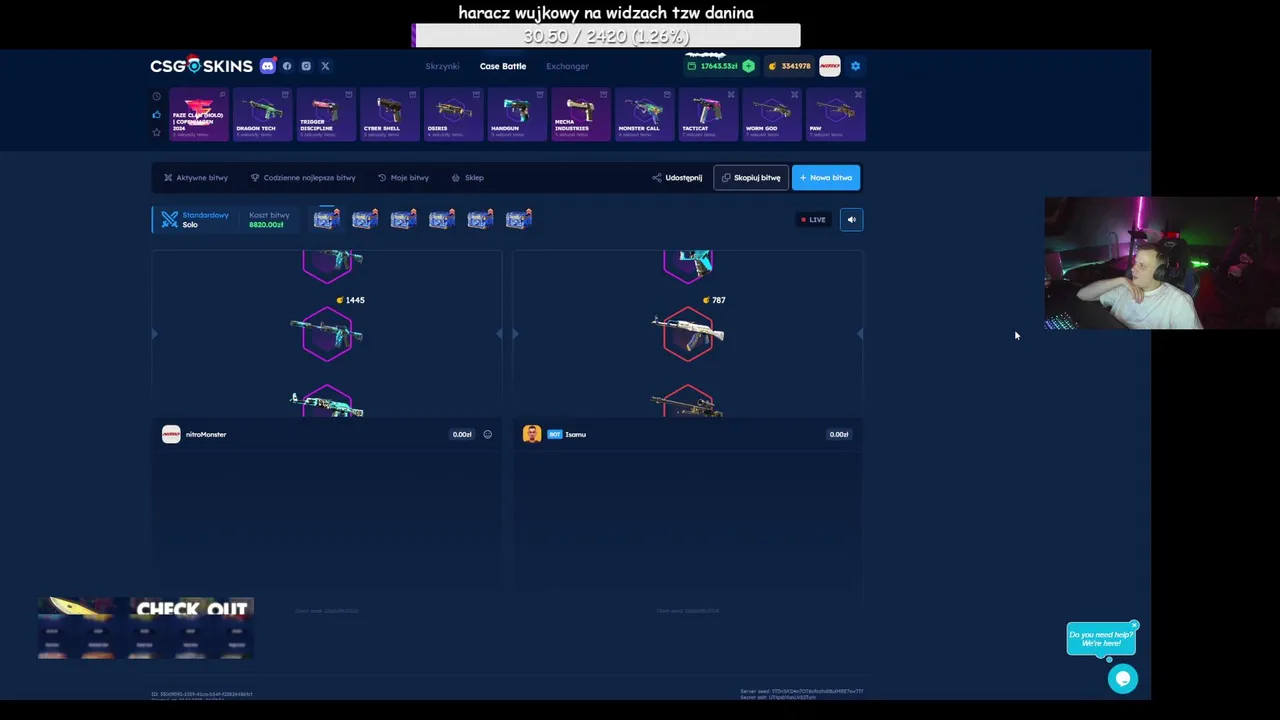1280x720 pixels.
Task: Open the settings gear icon in header
Action: coord(855,66)
